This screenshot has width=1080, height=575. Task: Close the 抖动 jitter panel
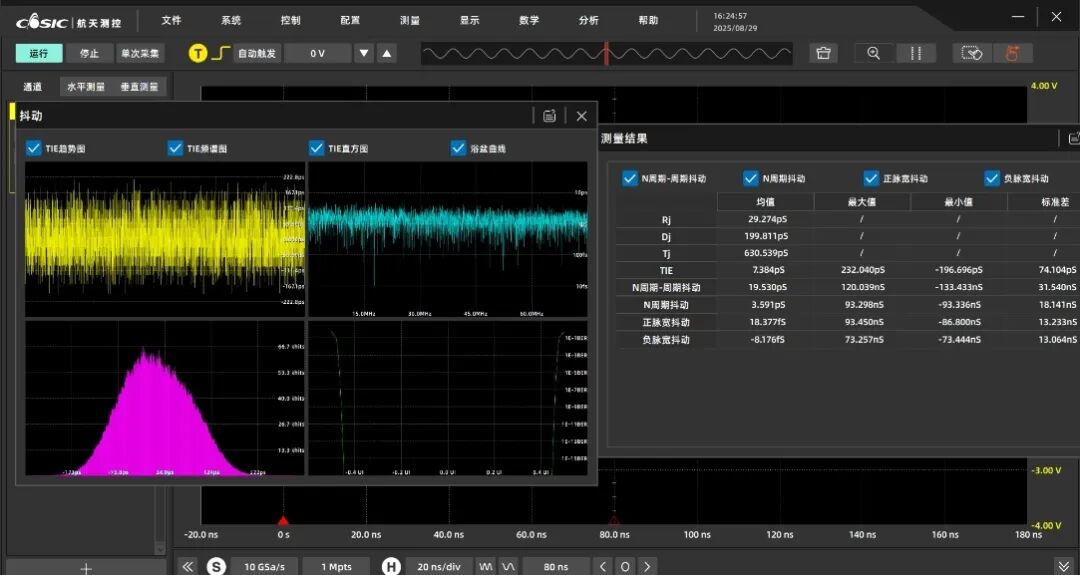581,116
